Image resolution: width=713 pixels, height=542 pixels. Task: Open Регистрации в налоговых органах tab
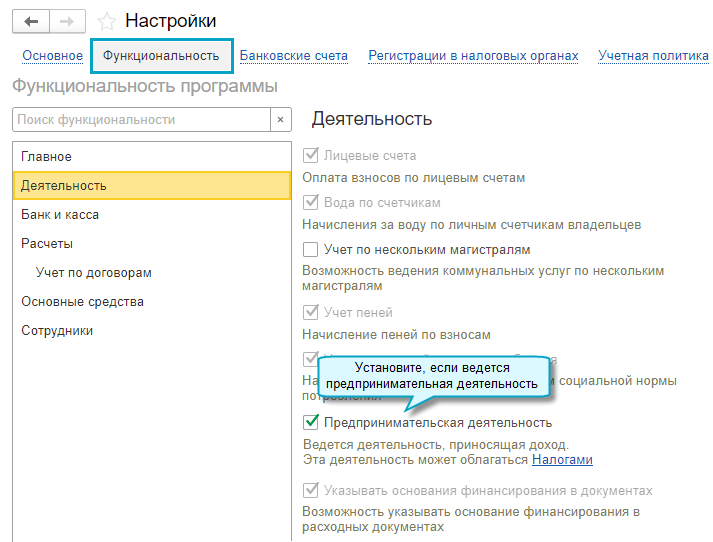click(x=473, y=56)
